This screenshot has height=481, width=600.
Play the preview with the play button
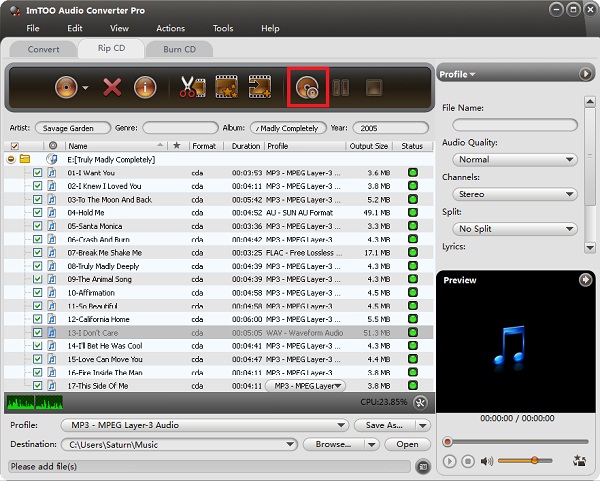point(450,461)
